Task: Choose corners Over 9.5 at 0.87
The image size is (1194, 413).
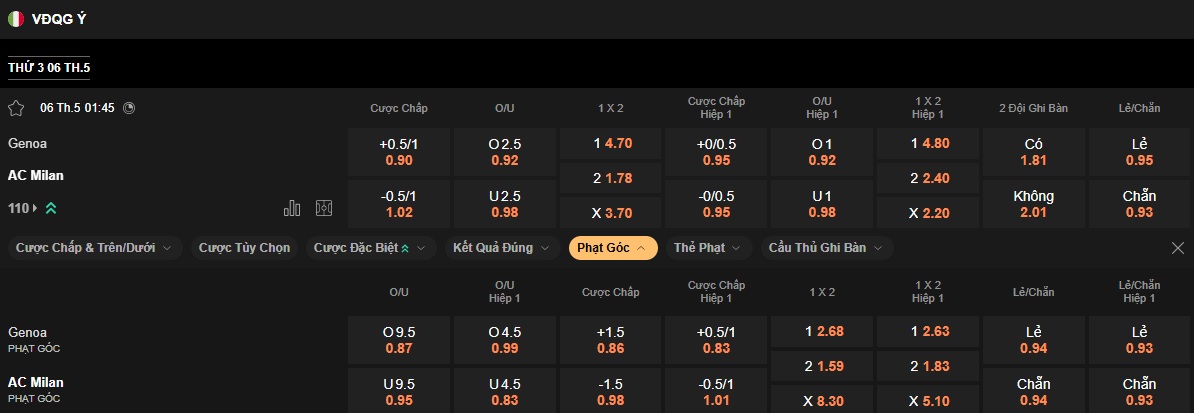Action: (x=399, y=340)
